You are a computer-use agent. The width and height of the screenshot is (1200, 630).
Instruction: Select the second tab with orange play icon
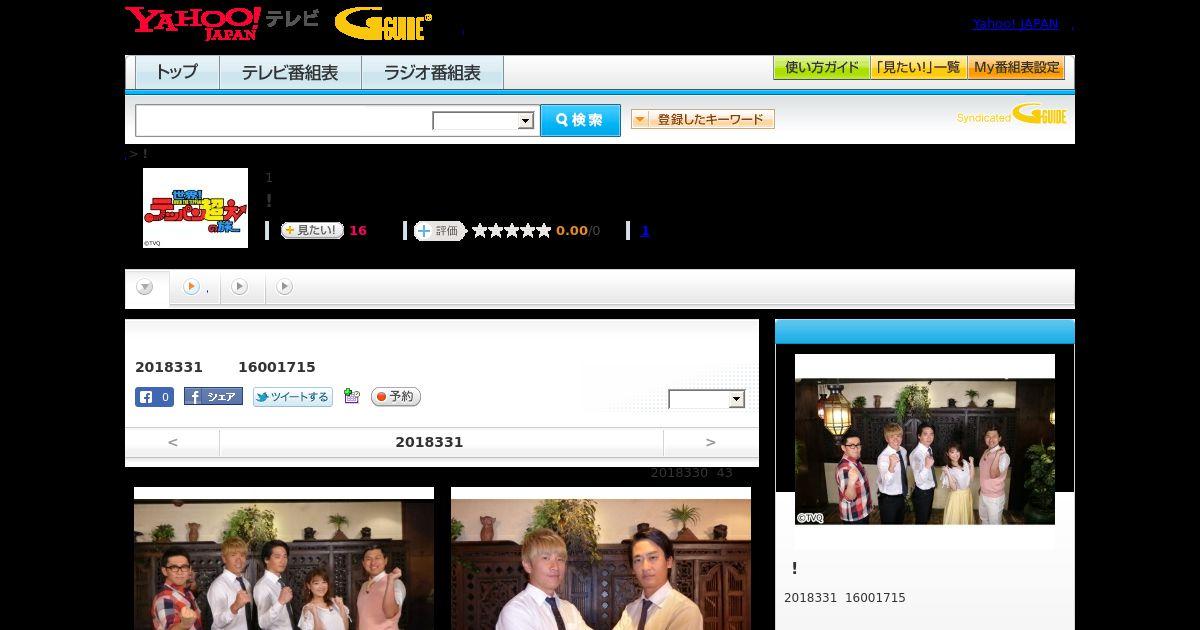click(x=195, y=288)
